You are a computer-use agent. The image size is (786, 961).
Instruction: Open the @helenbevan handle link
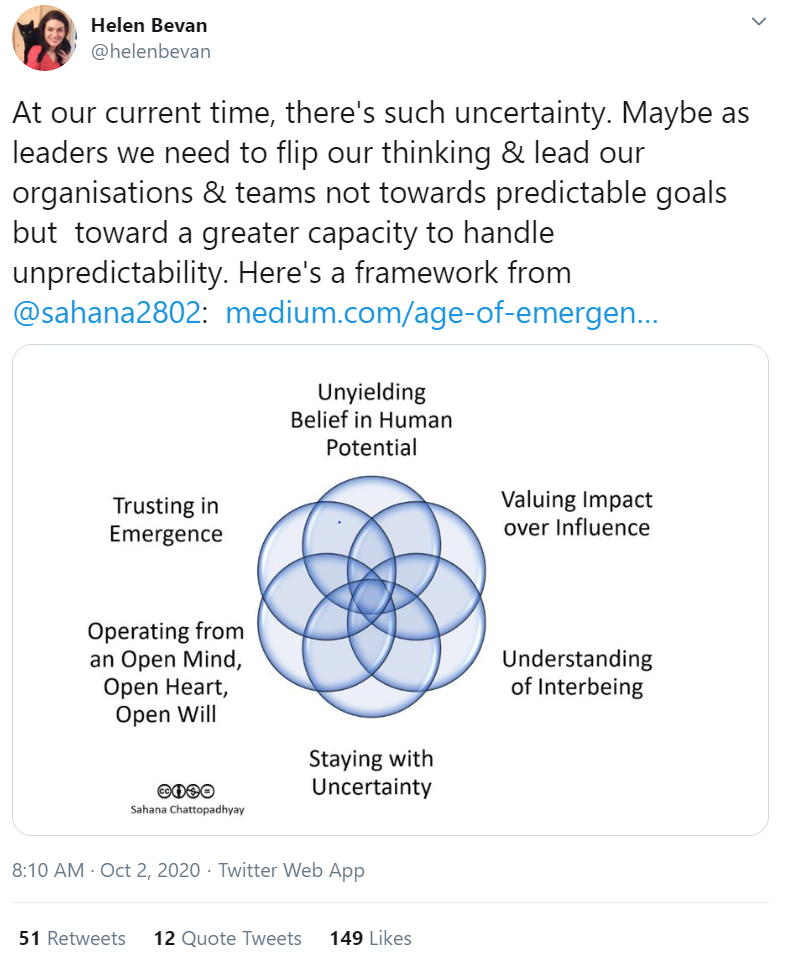coord(151,51)
